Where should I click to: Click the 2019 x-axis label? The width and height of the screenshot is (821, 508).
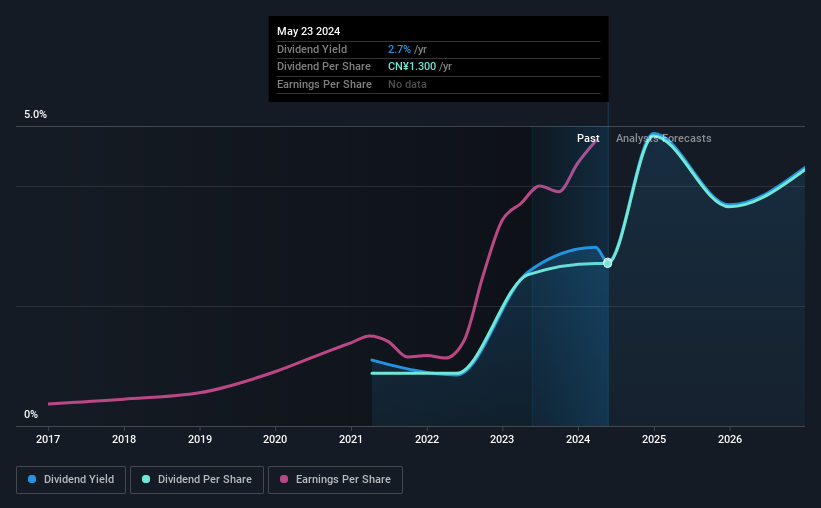pyautogui.click(x=199, y=439)
